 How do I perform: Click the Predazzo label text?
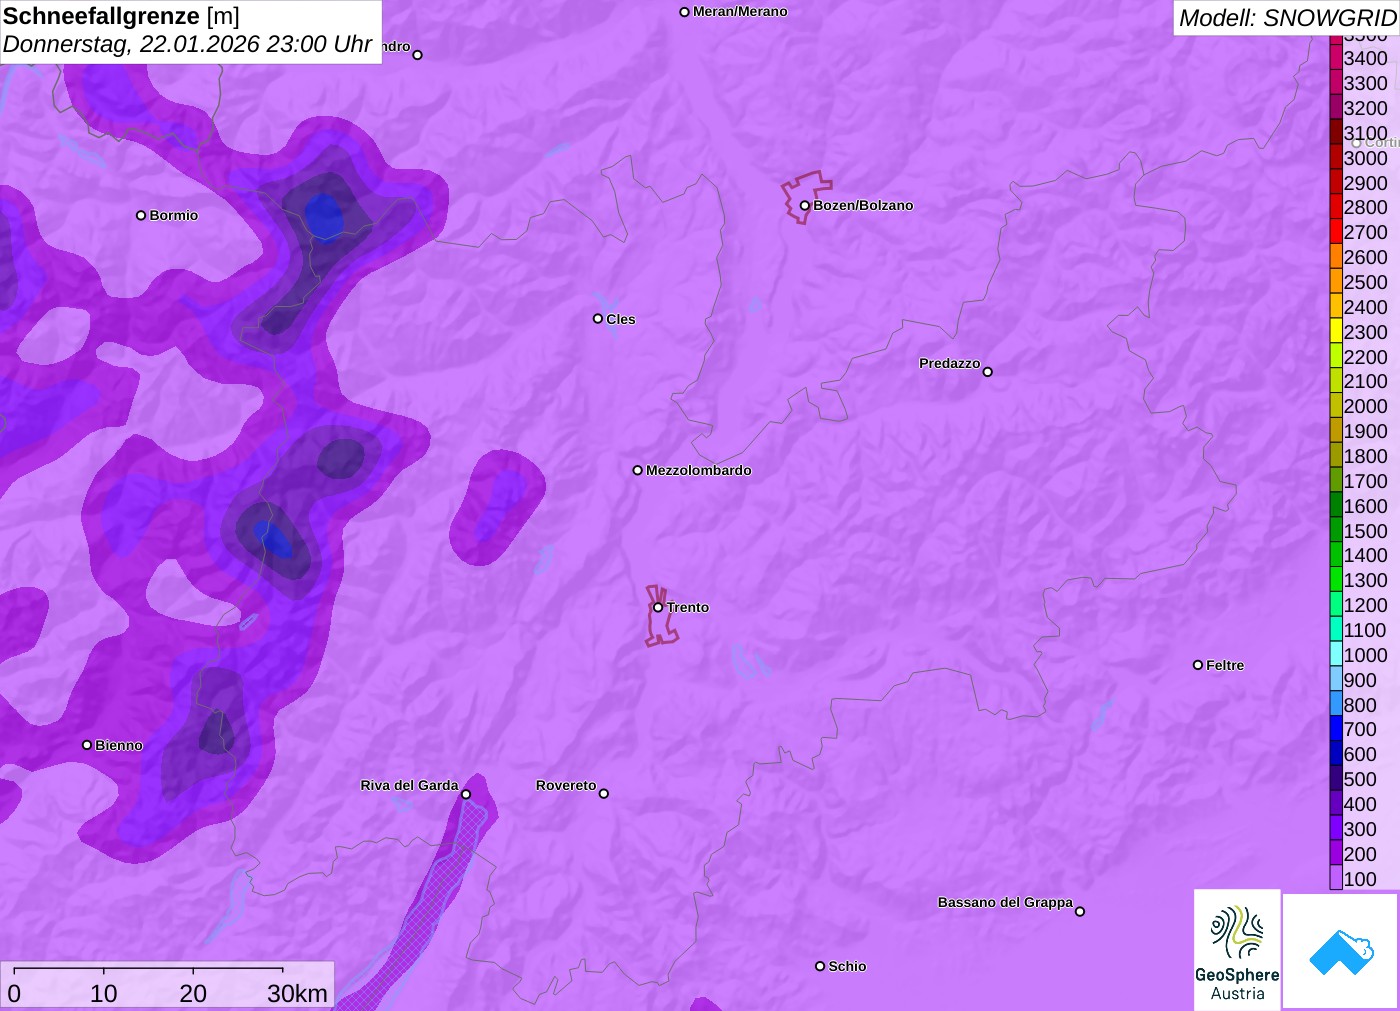coord(950,363)
